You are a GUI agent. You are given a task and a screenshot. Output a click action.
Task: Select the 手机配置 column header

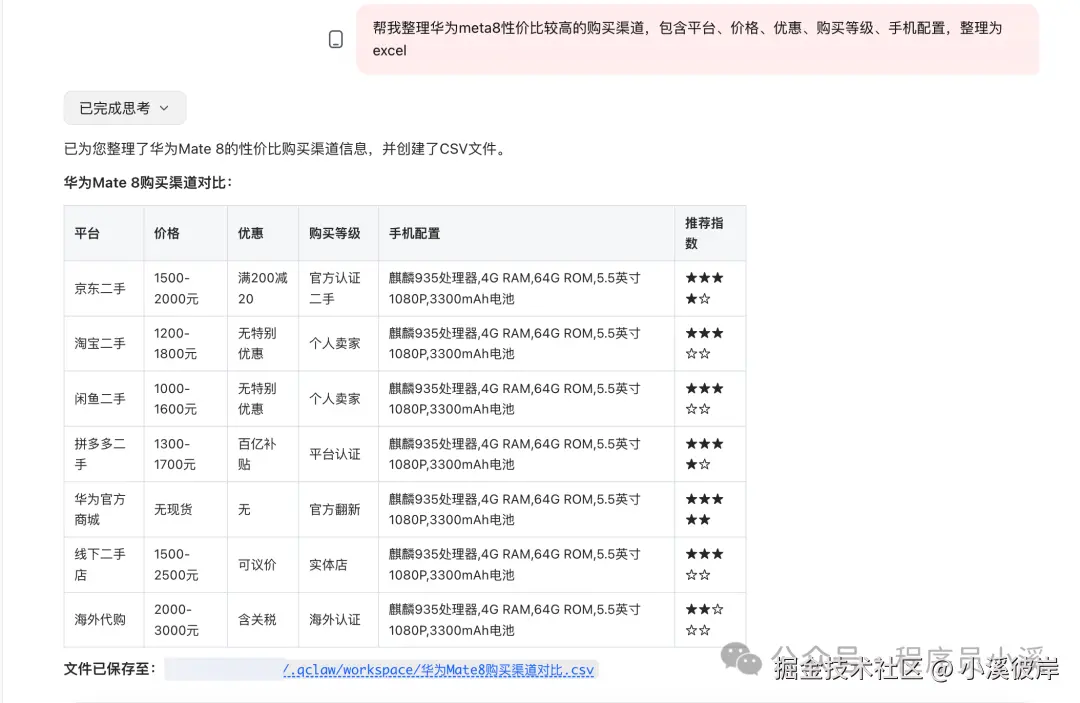[526, 233]
